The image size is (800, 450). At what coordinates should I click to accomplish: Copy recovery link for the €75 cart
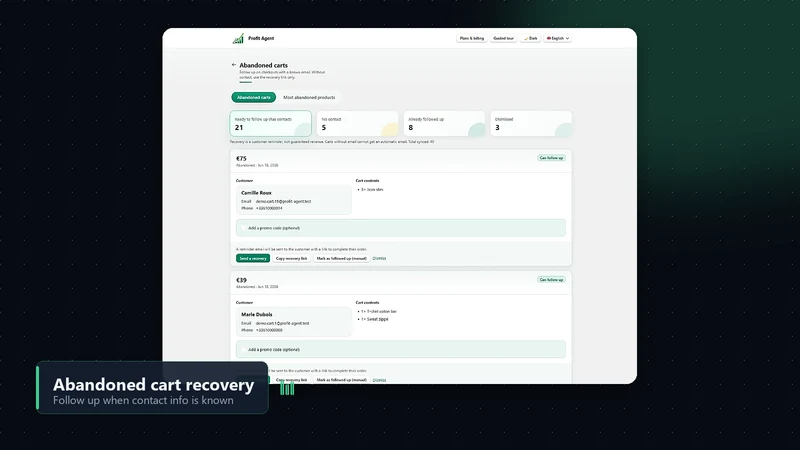(291, 258)
